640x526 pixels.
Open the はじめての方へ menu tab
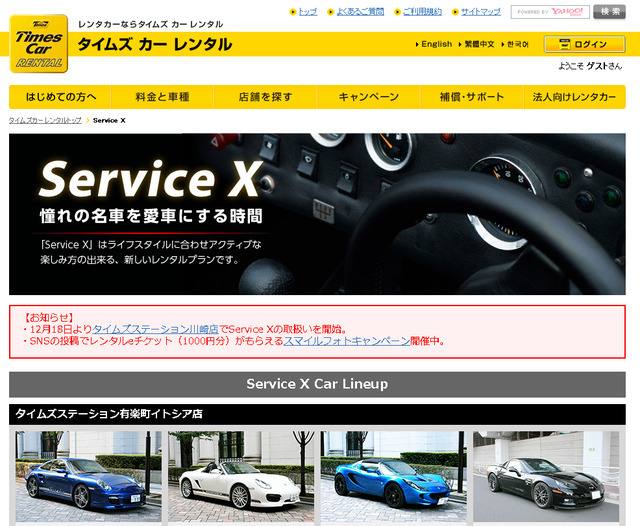(60, 97)
